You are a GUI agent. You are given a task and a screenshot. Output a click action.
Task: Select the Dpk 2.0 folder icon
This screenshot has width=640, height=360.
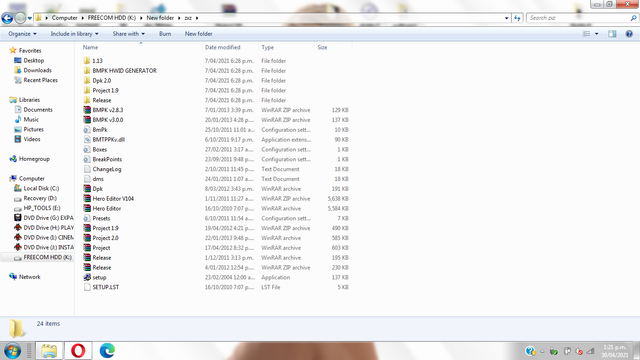pyautogui.click(x=87, y=80)
